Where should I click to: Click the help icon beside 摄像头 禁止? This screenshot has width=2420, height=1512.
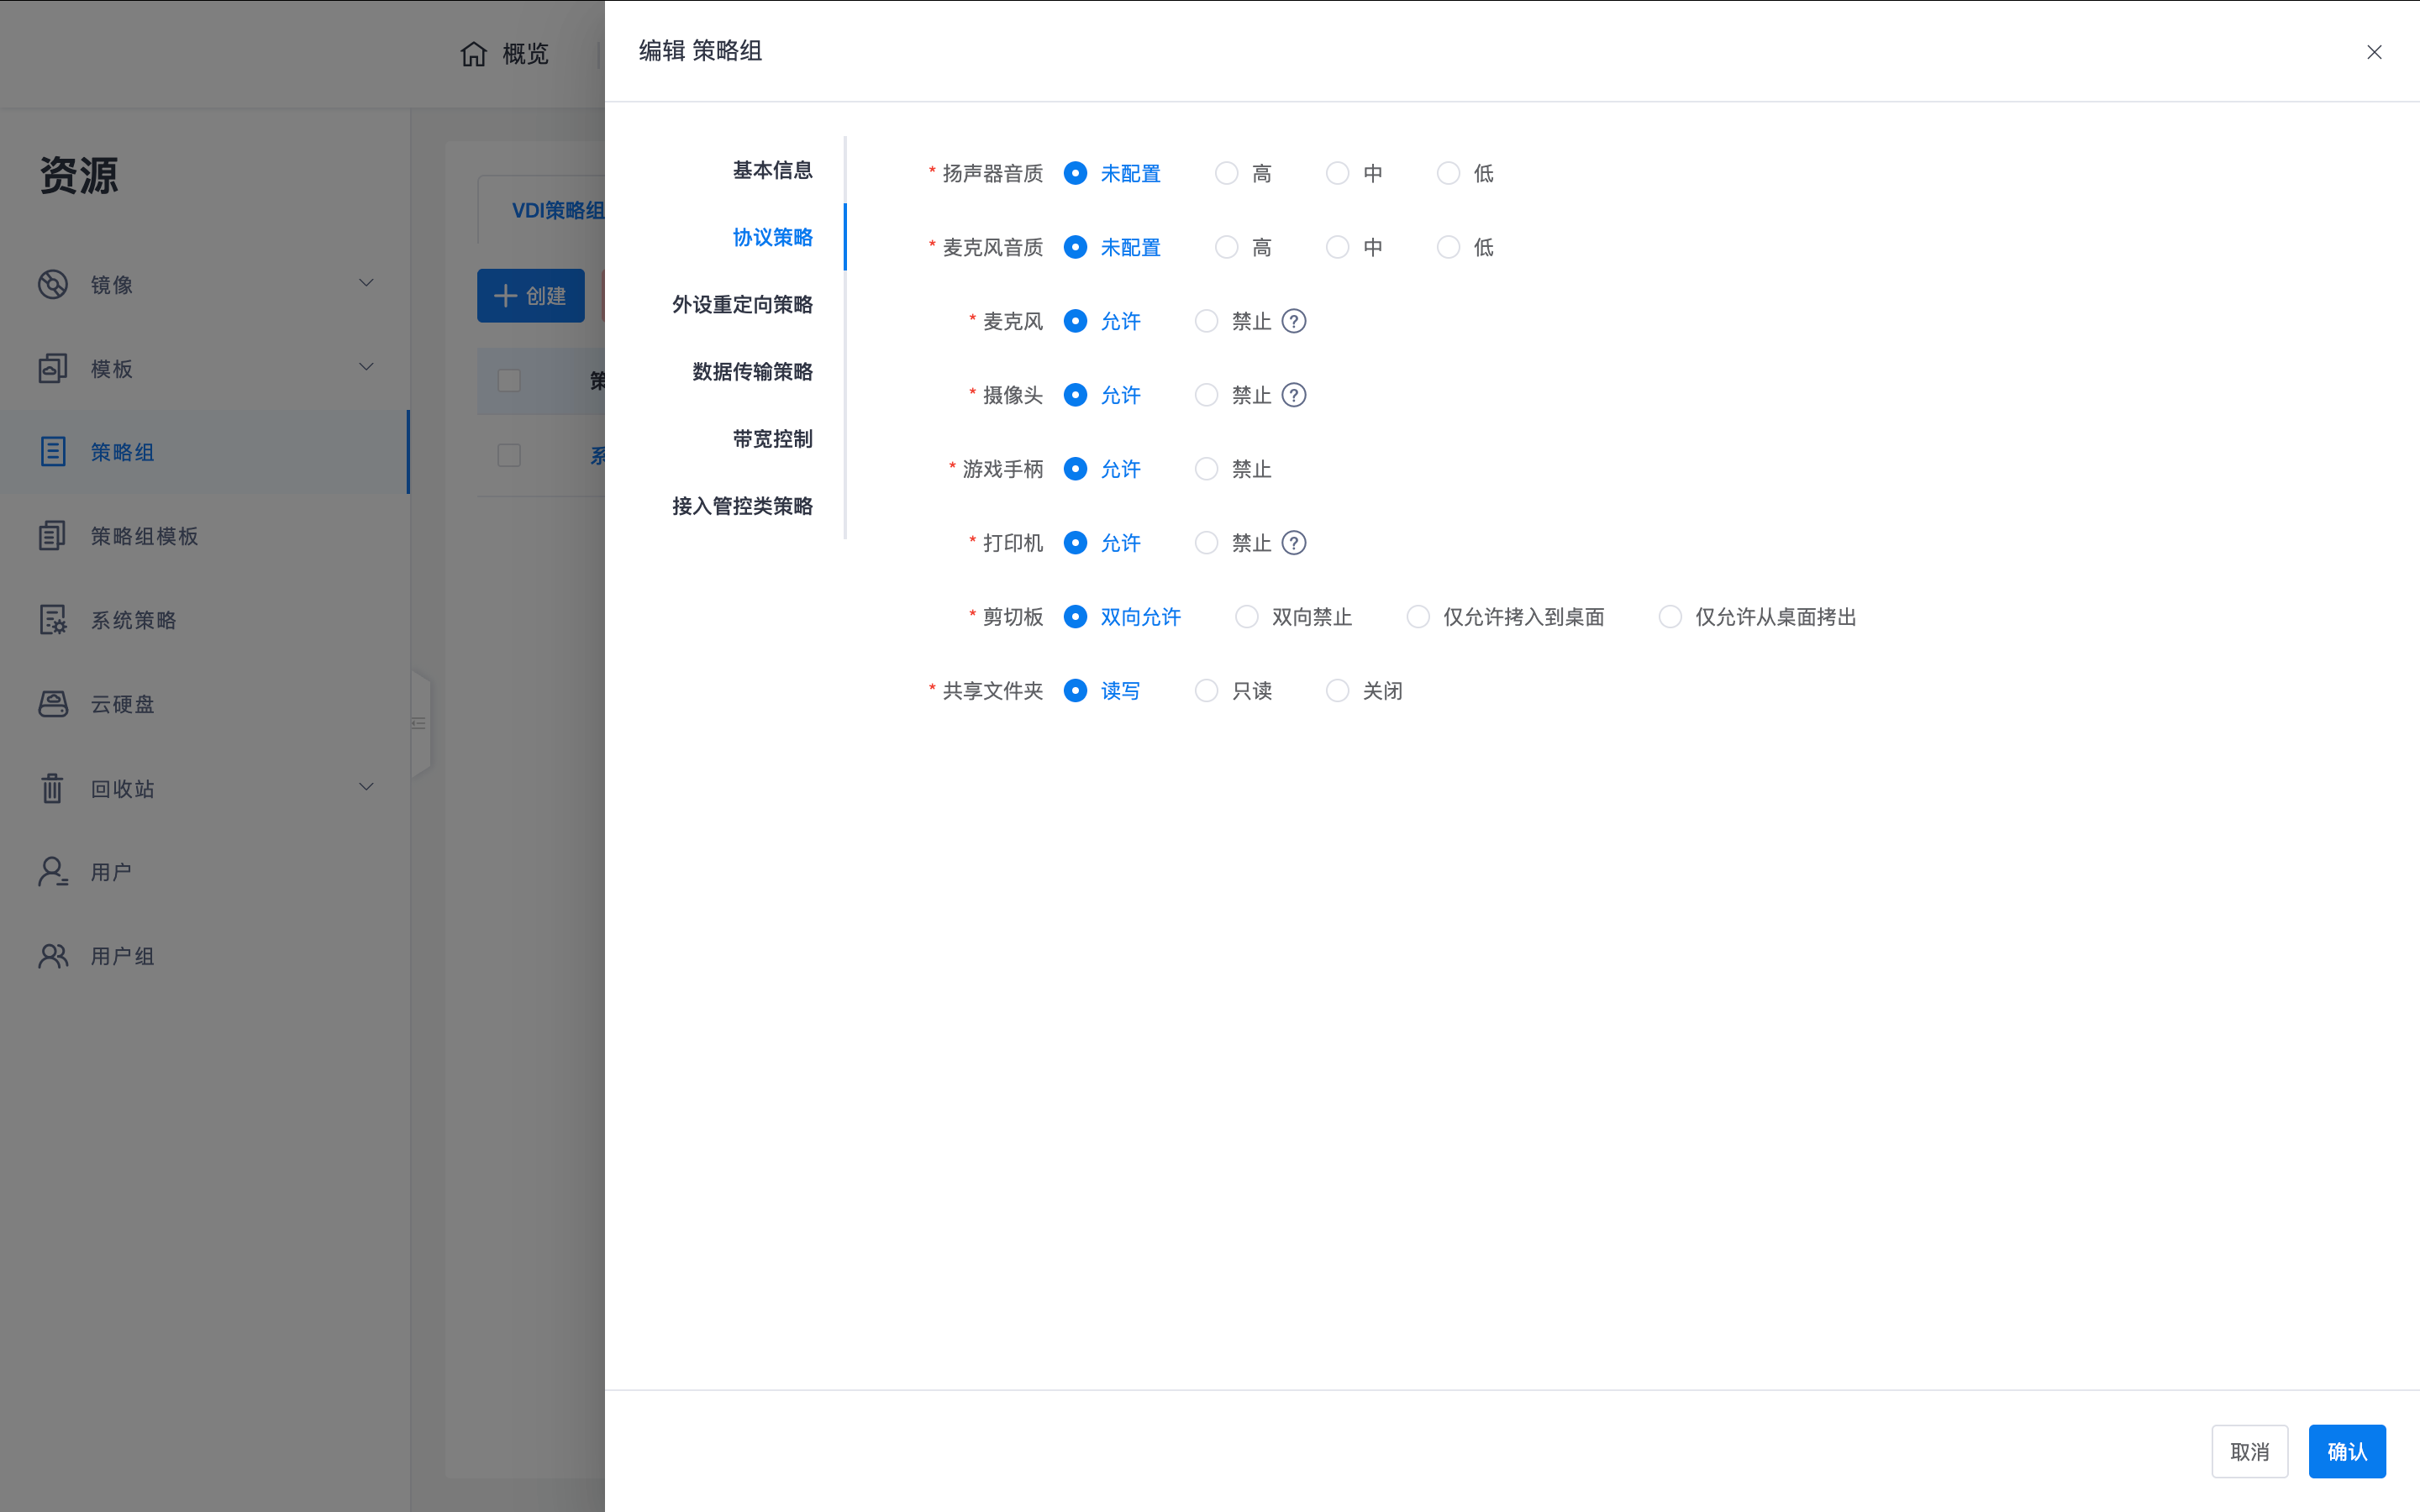(x=1294, y=395)
